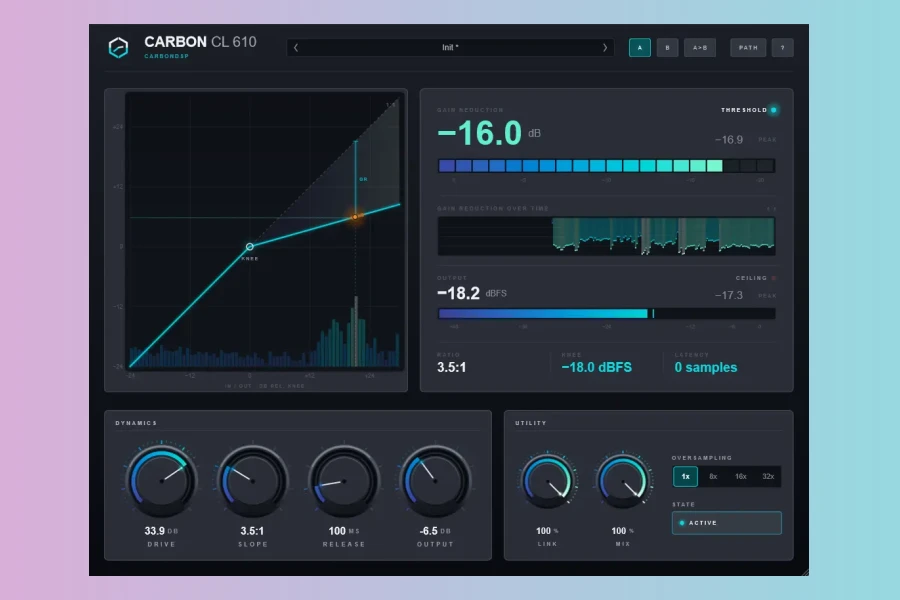The width and height of the screenshot is (900, 600).
Task: Go to the next preset with right chevron
Action: pyautogui.click(x=605, y=48)
